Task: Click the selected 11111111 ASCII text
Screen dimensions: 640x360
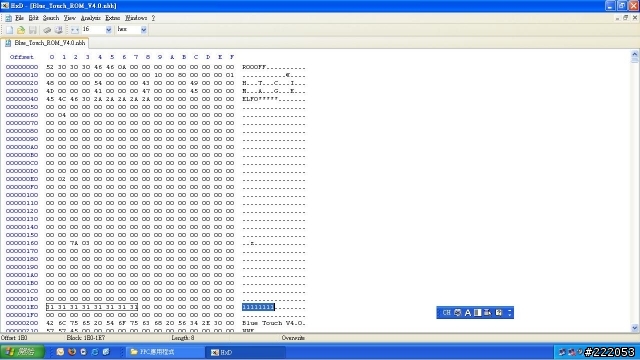Action: point(258,307)
